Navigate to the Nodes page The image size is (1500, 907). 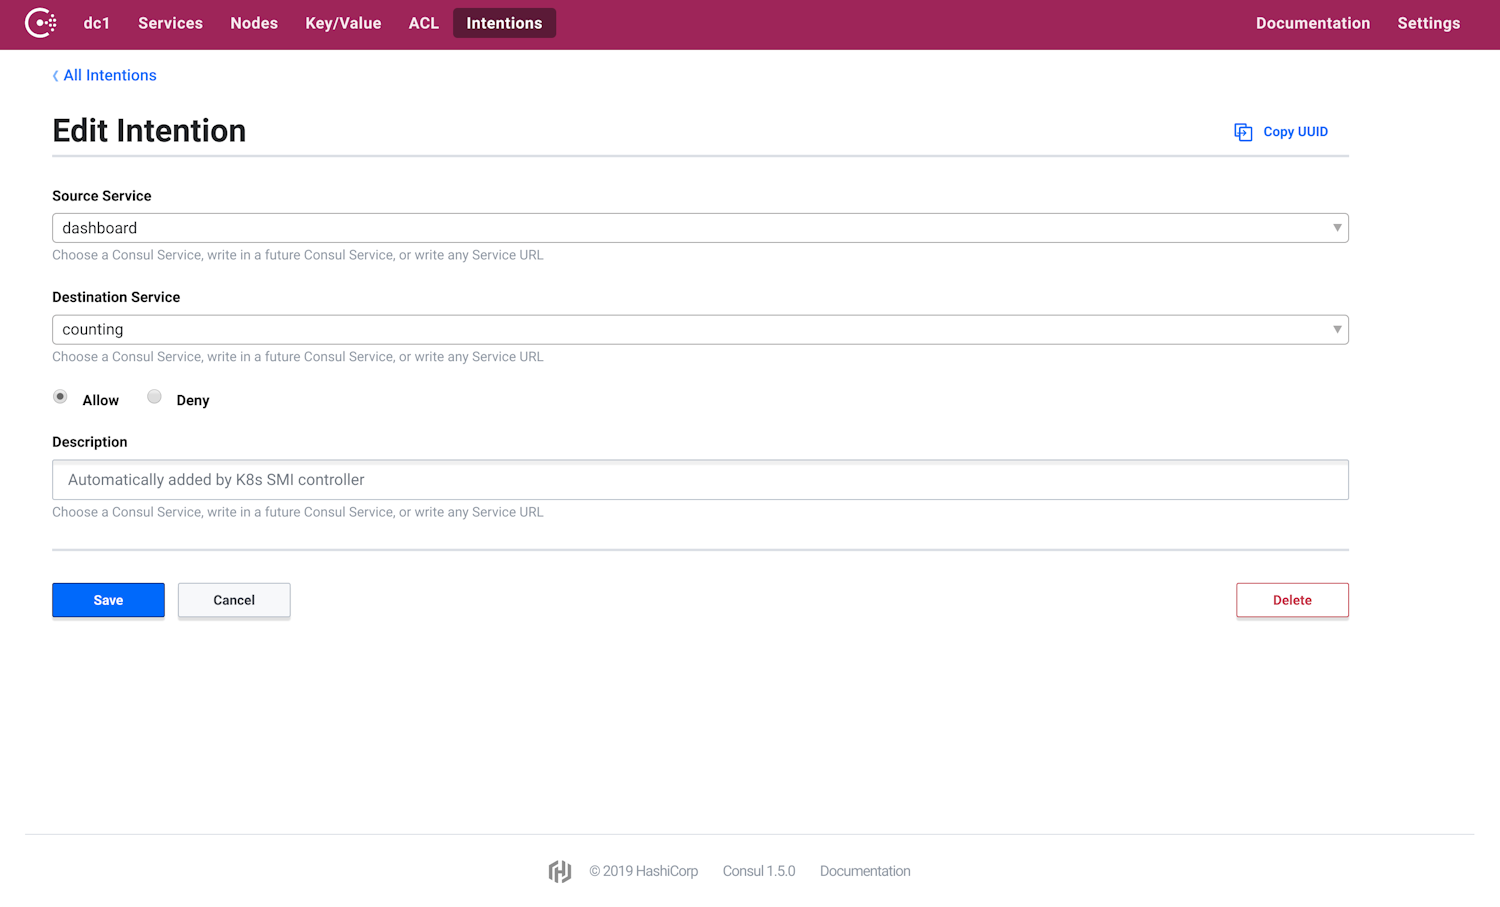coord(254,22)
